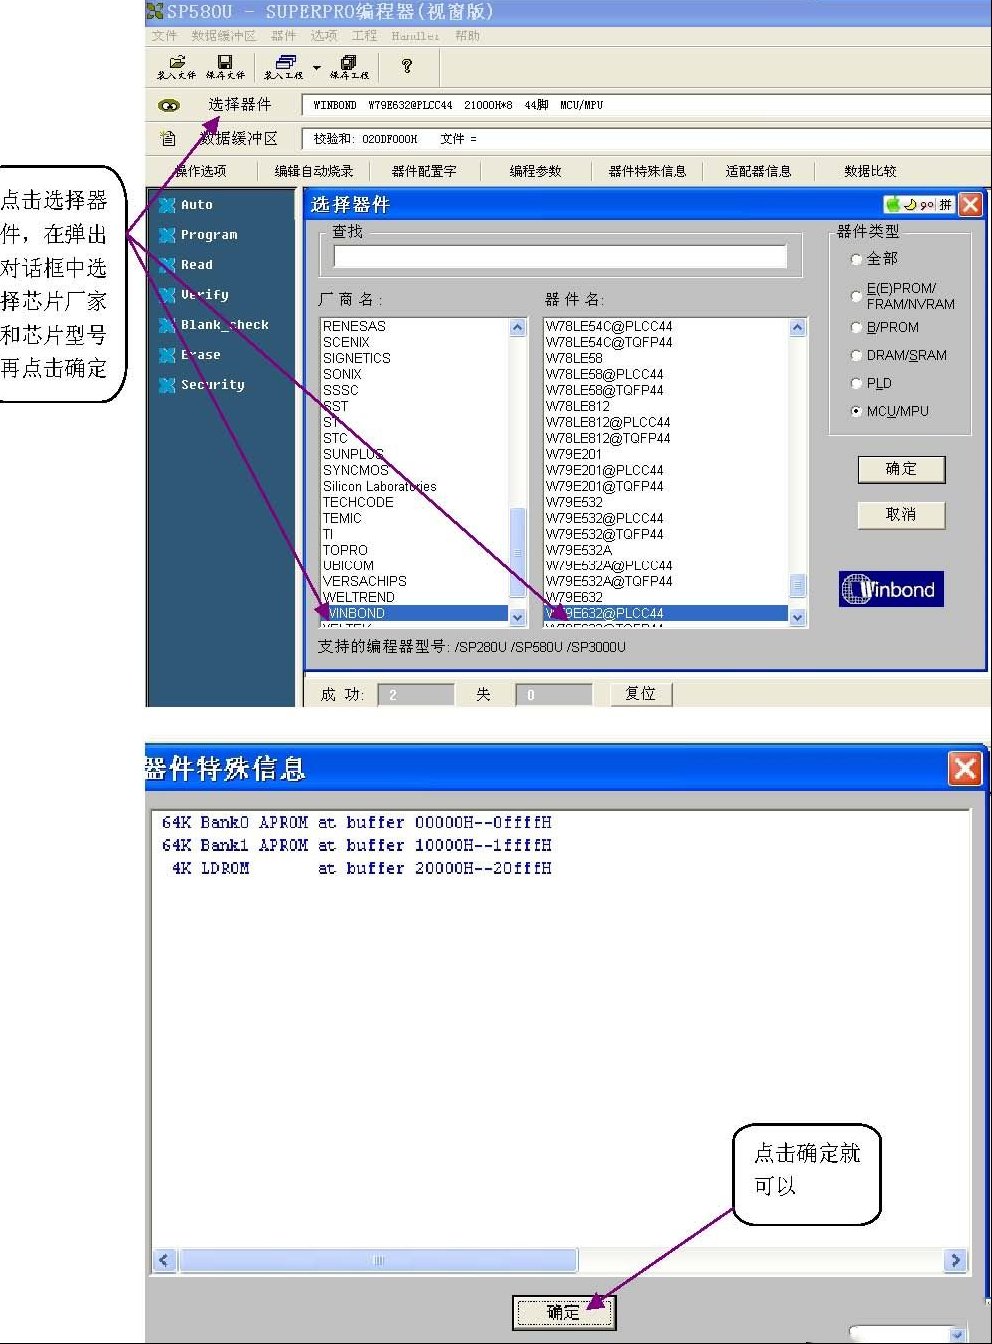The width and height of the screenshot is (992, 1344).
Task: Switch to the 器件特殊信息 tab
Action: point(648,171)
